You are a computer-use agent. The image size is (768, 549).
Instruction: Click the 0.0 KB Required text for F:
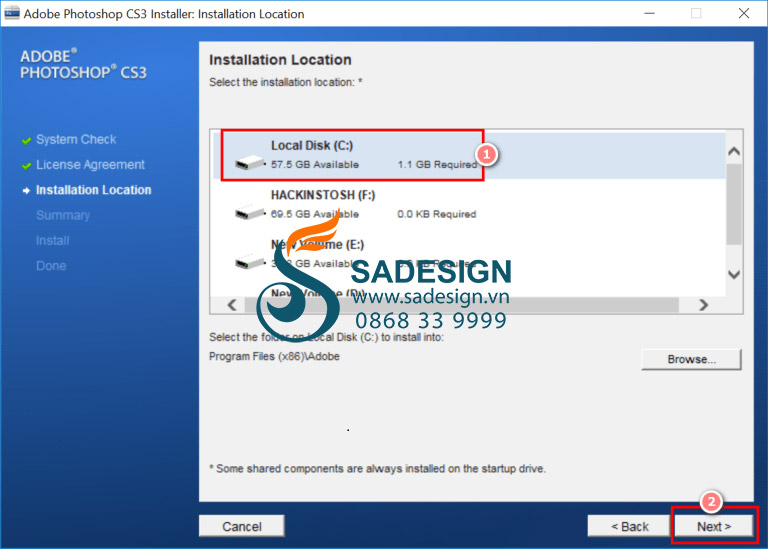[x=436, y=214]
